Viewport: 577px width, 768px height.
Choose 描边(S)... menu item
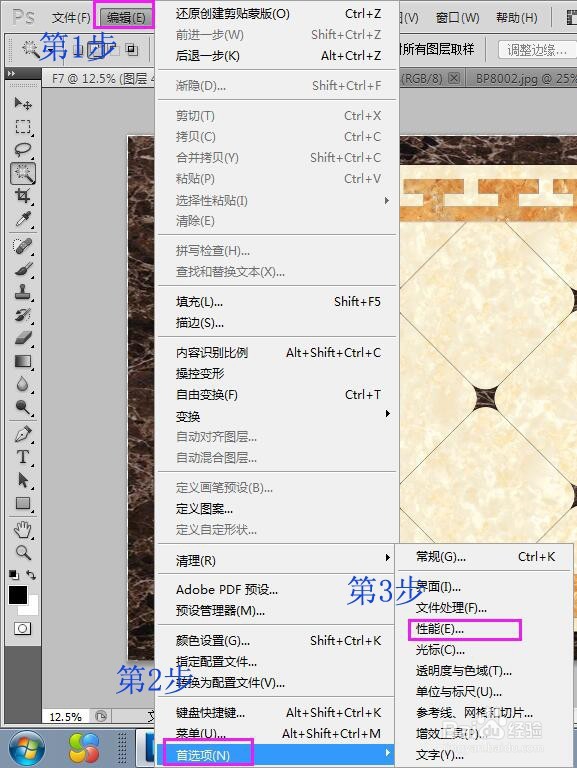(x=277, y=323)
